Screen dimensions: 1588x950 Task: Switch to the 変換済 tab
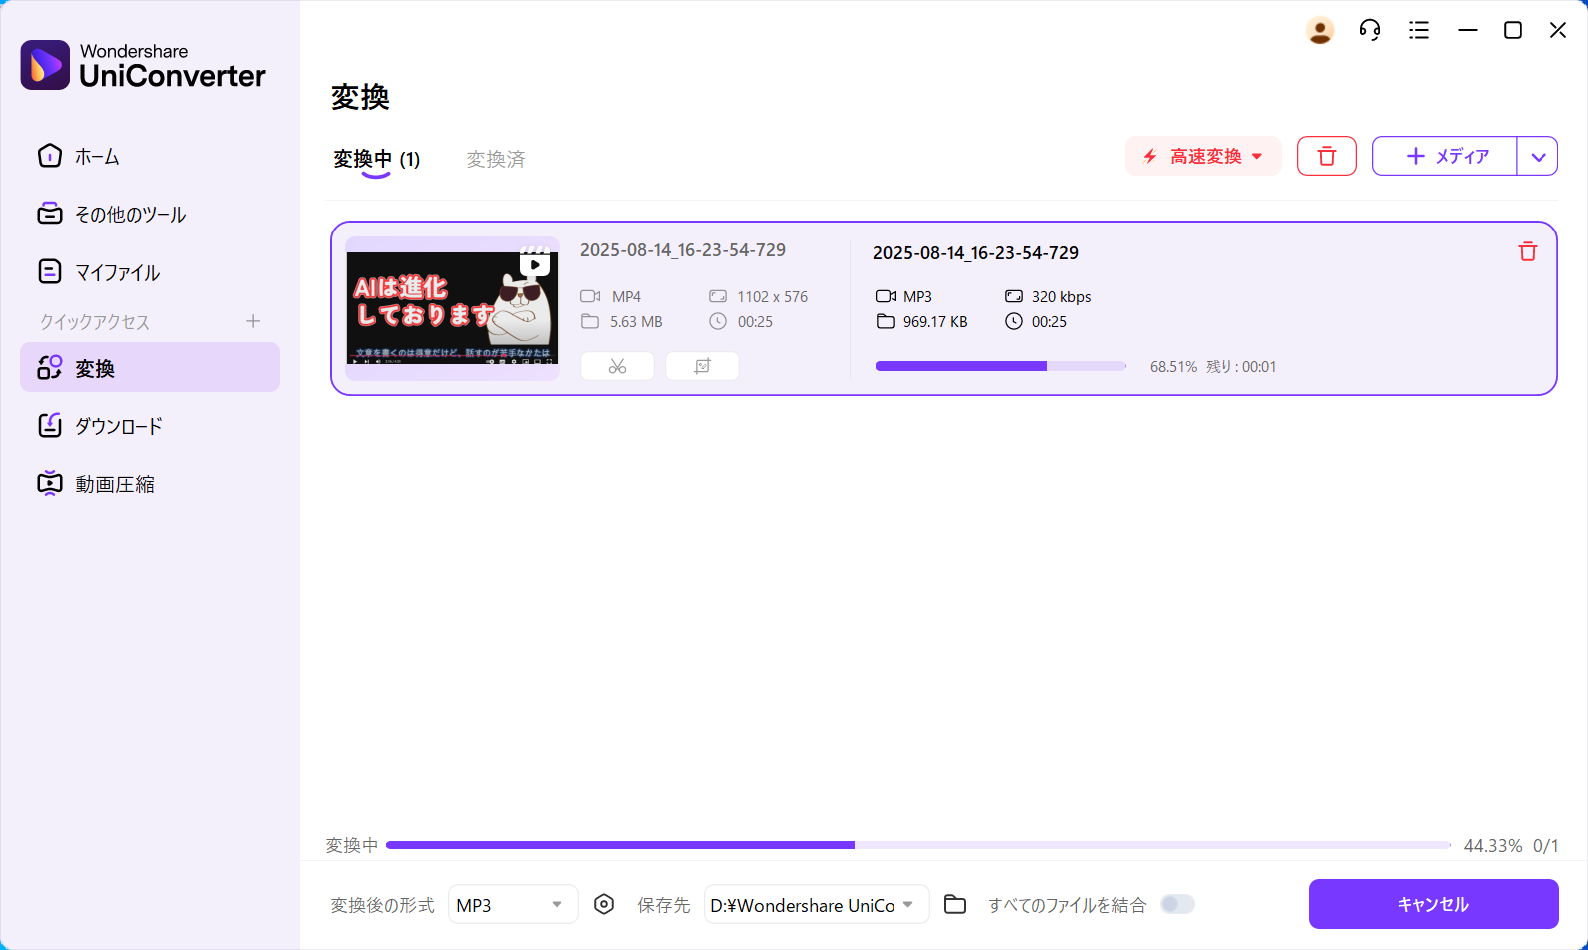tap(496, 159)
